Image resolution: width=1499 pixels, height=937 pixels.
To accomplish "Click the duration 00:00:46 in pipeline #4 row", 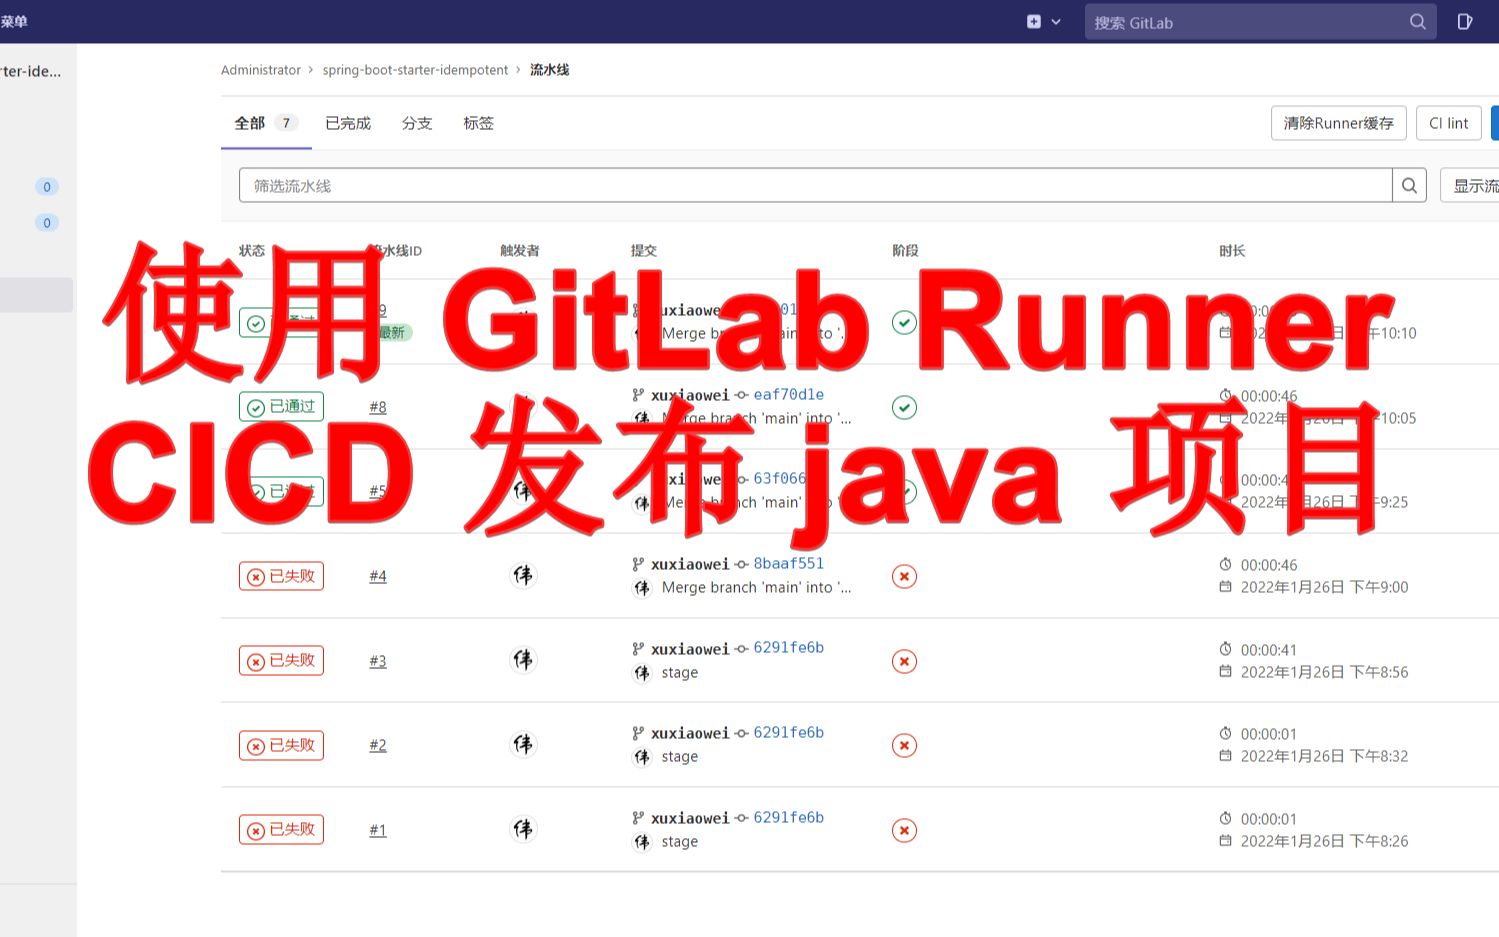I will (x=1269, y=565).
